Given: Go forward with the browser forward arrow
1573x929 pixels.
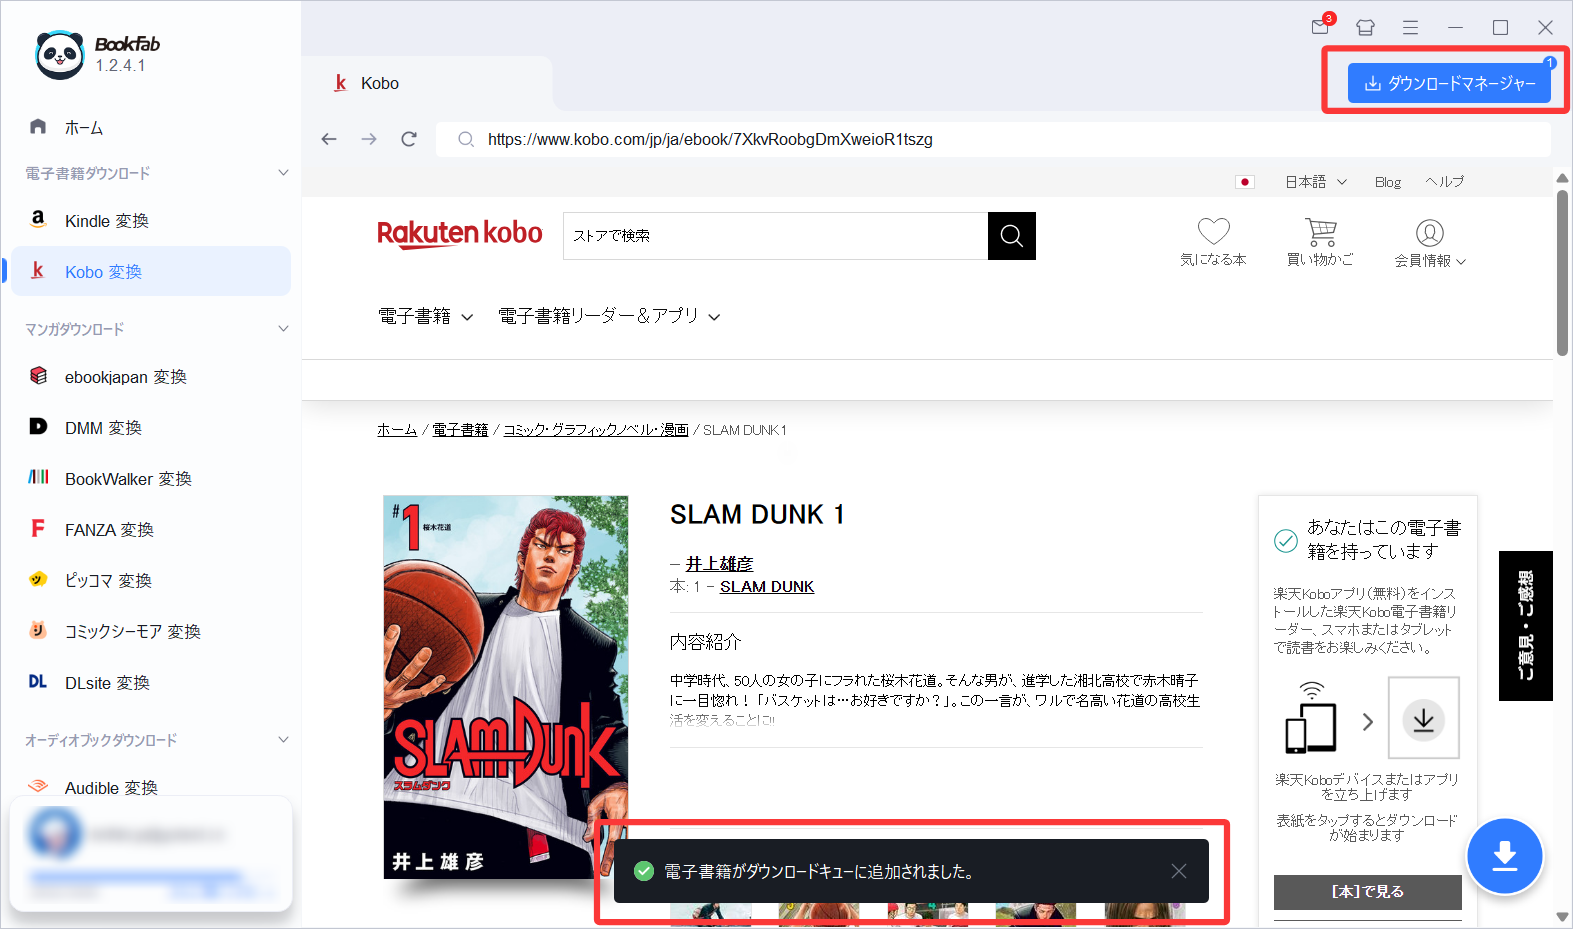Looking at the screenshot, I should pyautogui.click(x=369, y=139).
